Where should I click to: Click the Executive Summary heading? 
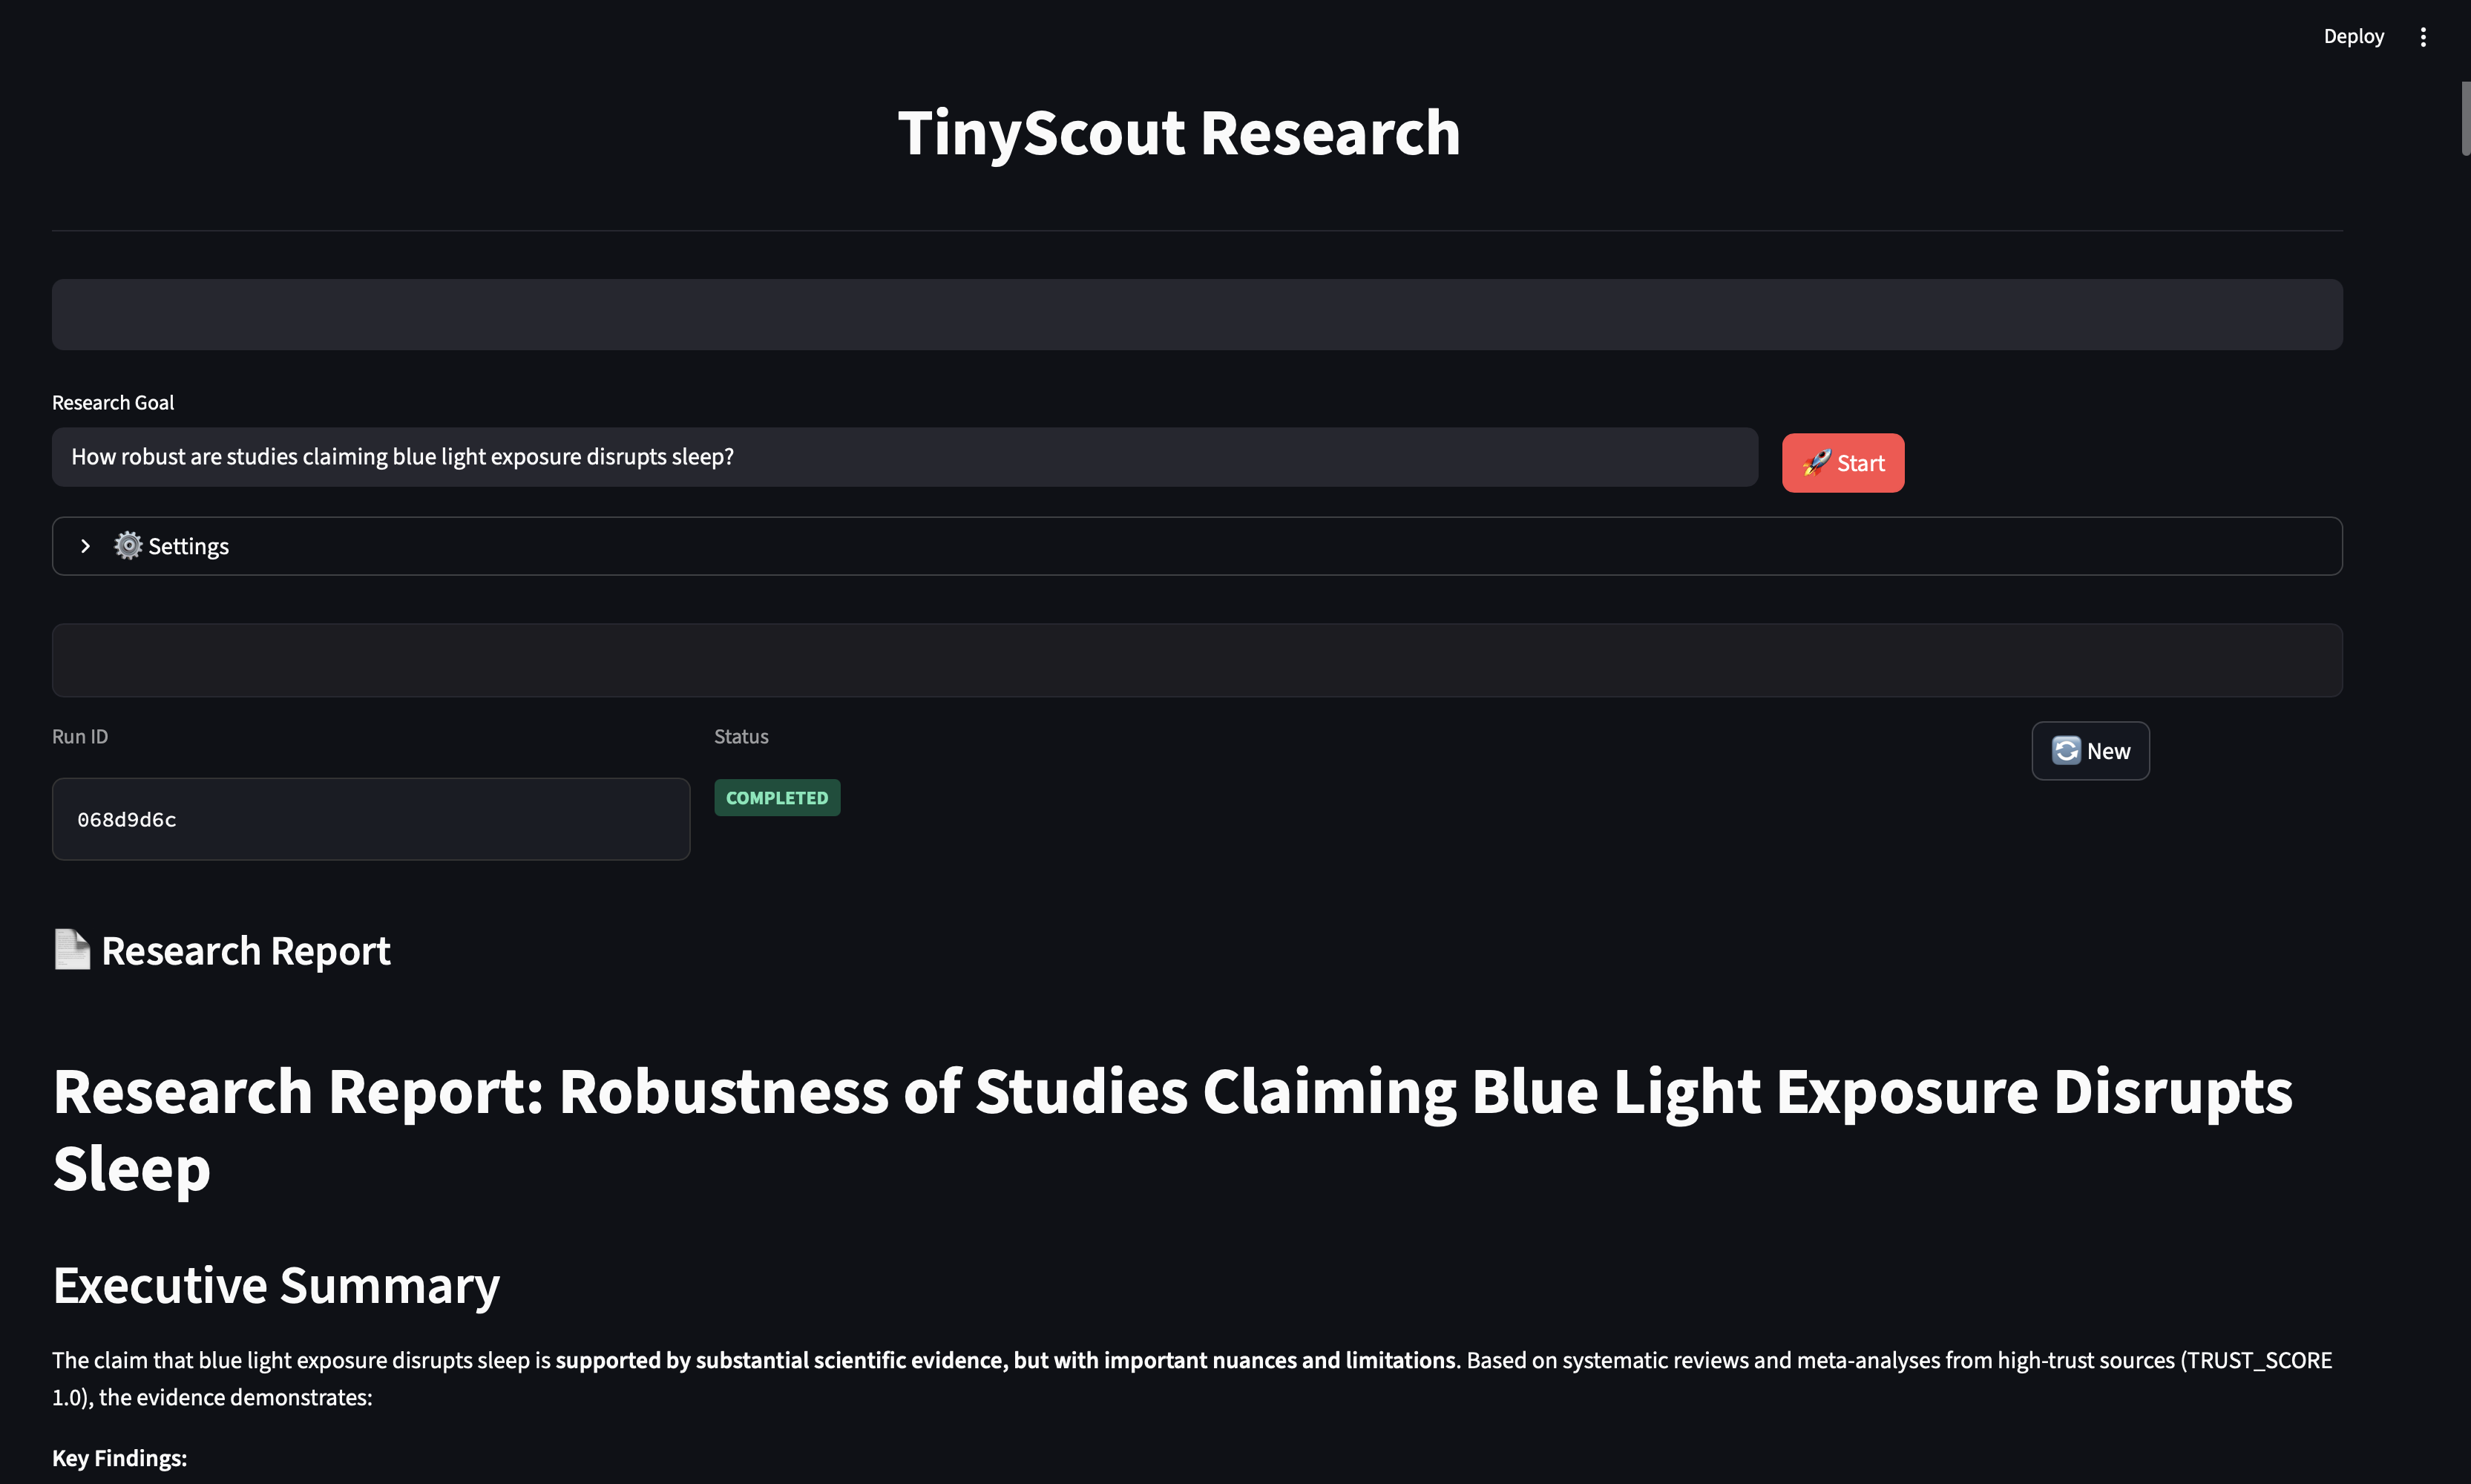pyautogui.click(x=276, y=1285)
